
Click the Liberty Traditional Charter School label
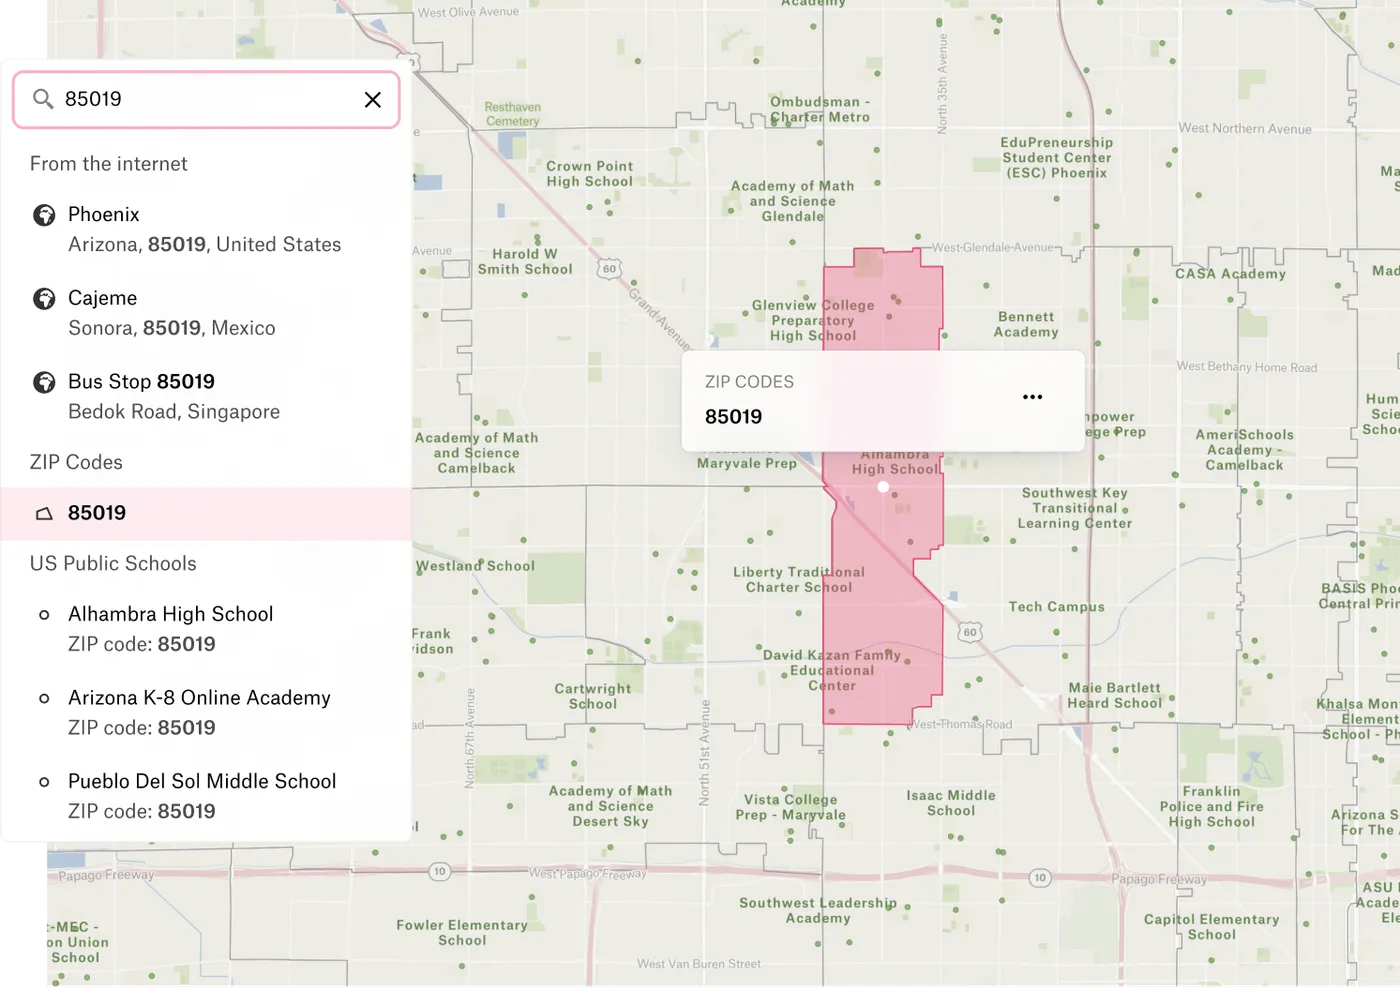click(x=799, y=580)
